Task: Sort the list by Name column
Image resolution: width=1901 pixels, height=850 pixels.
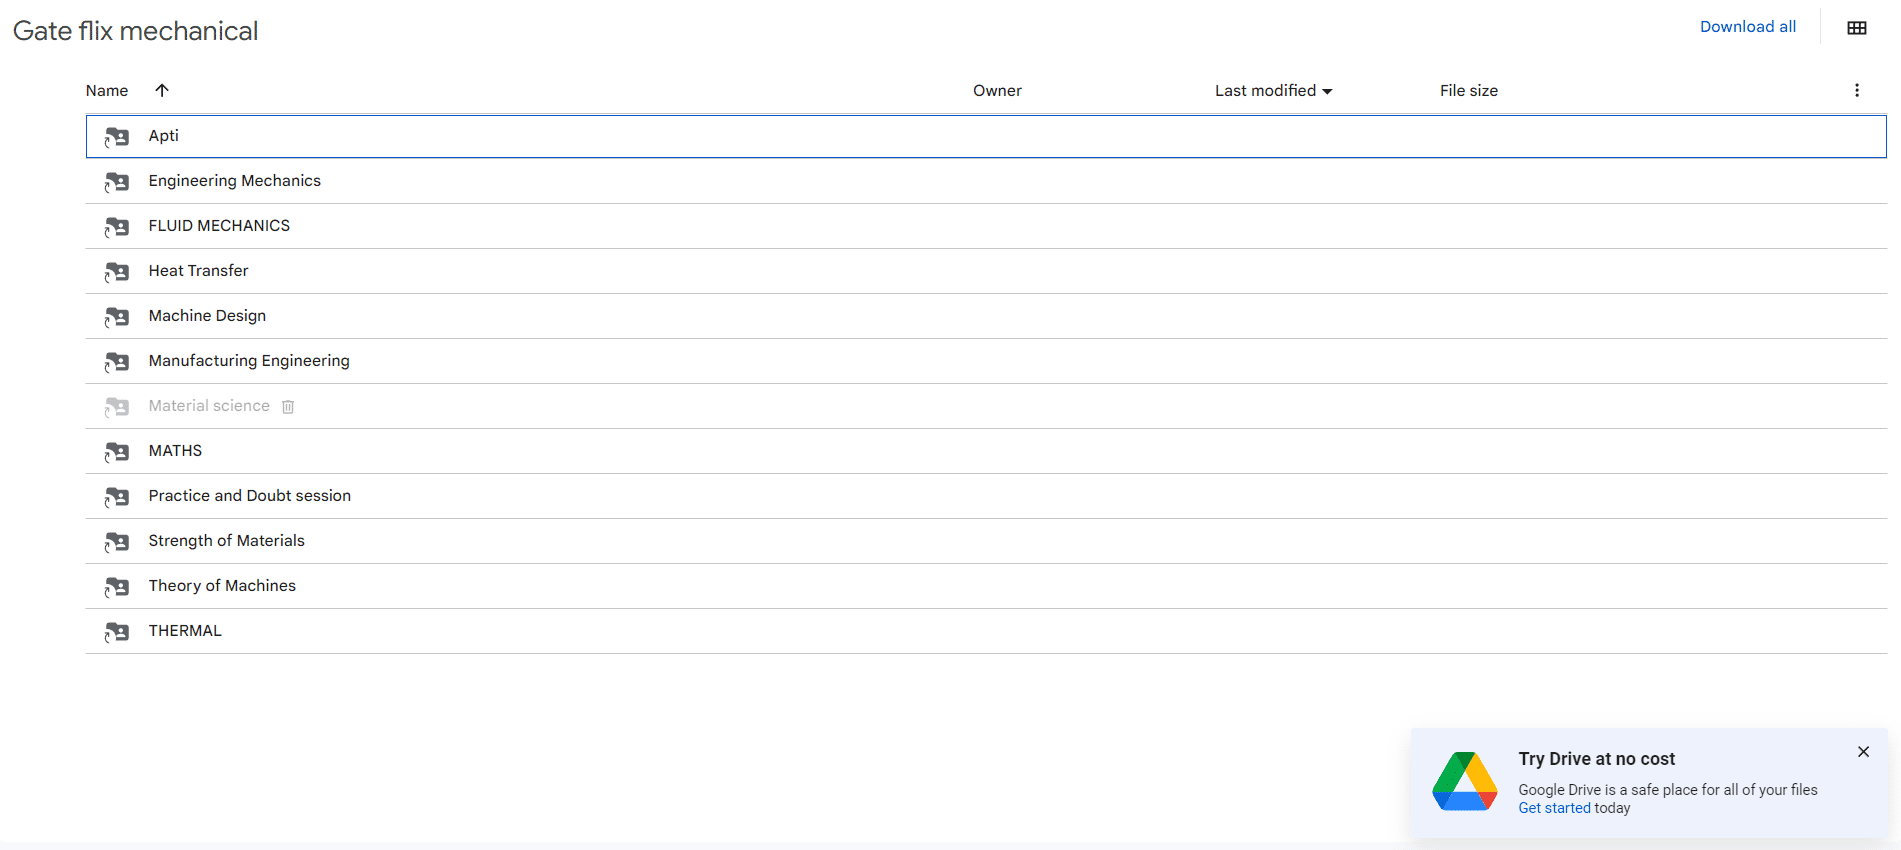Action: [x=107, y=91]
